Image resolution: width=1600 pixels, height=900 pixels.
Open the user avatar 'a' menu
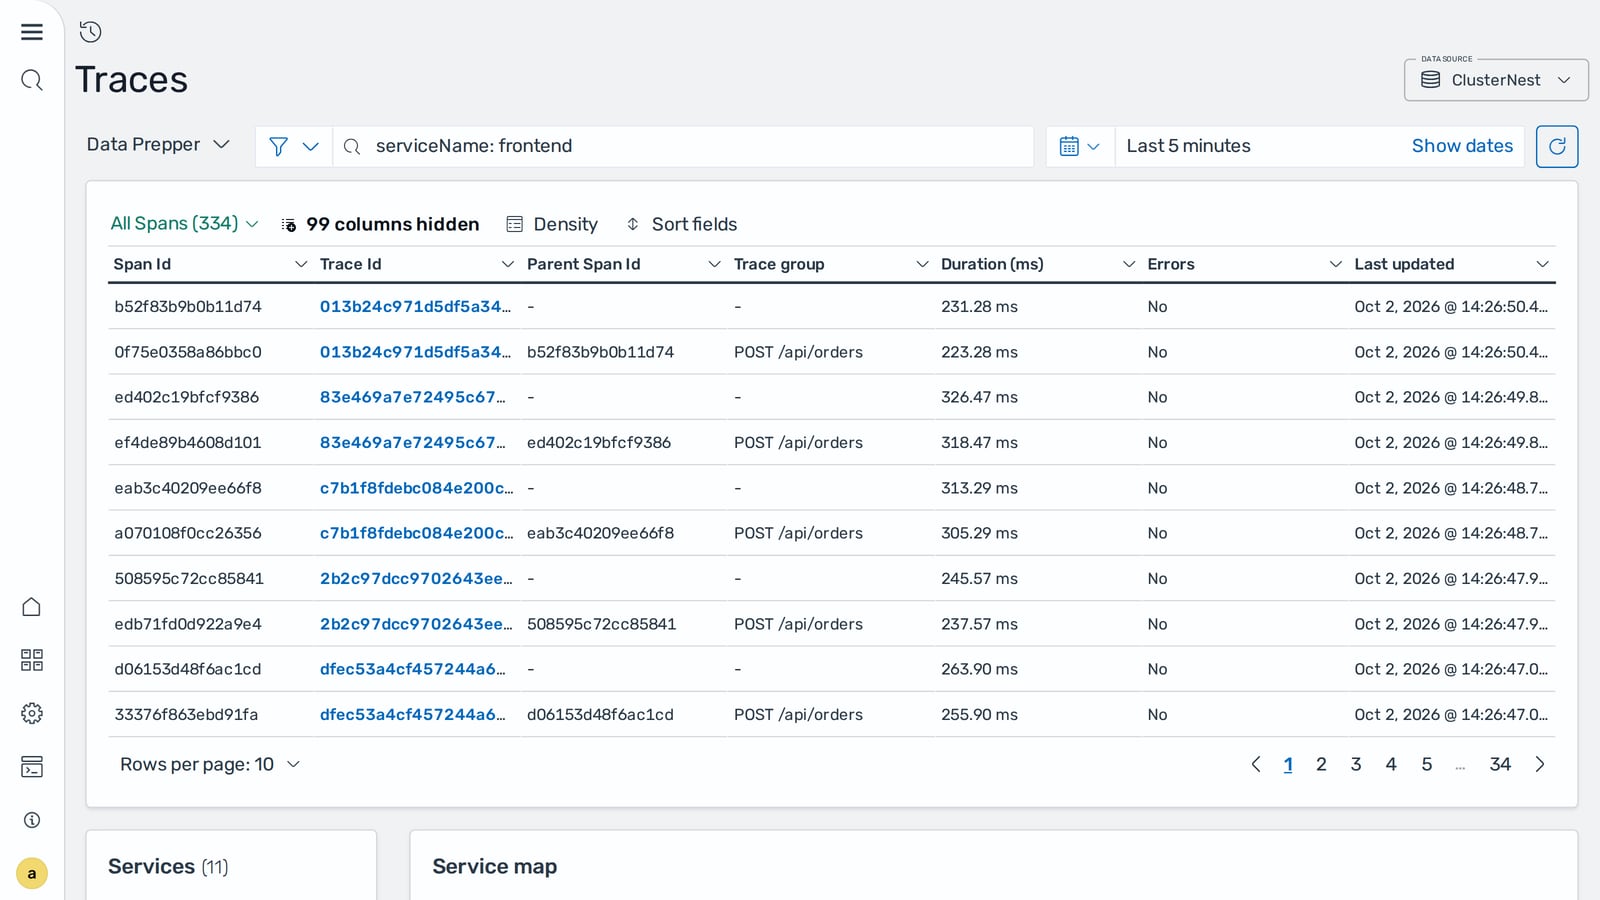[x=32, y=873]
